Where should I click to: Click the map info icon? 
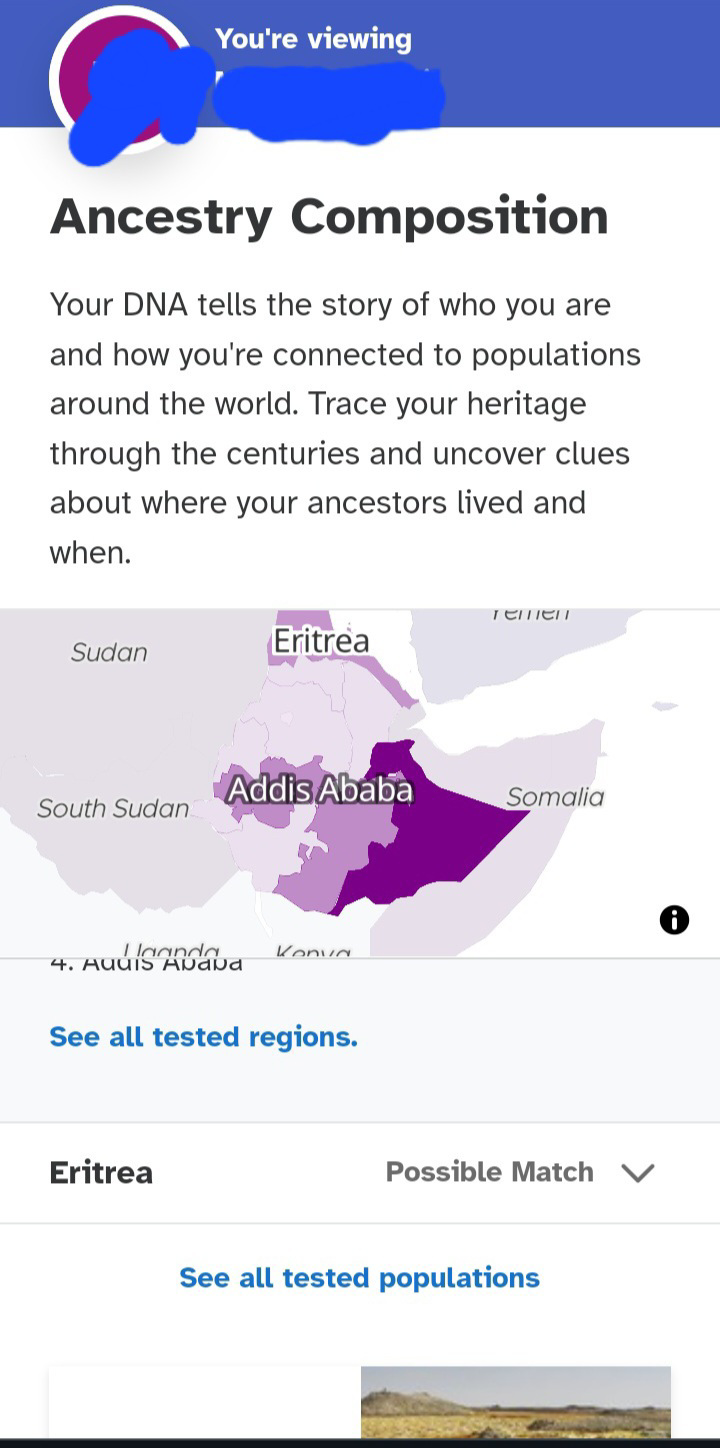click(674, 919)
